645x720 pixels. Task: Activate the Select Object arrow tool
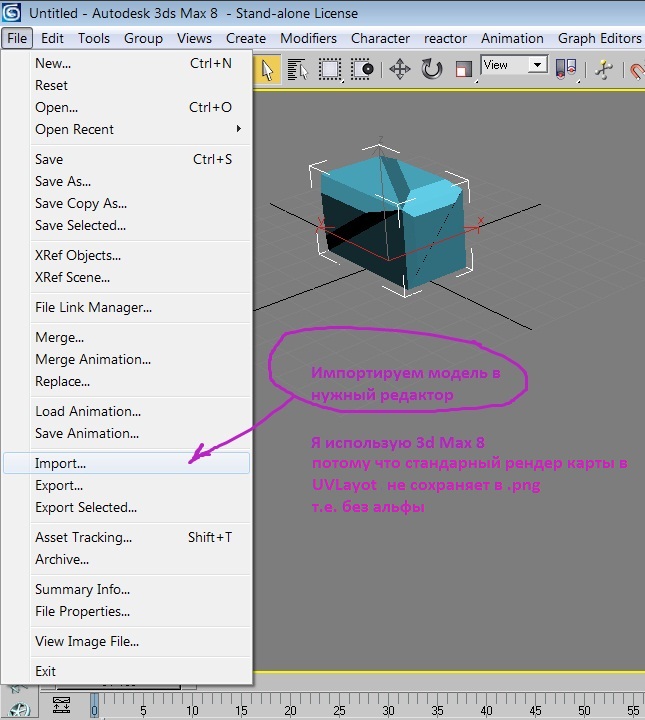[x=269, y=69]
